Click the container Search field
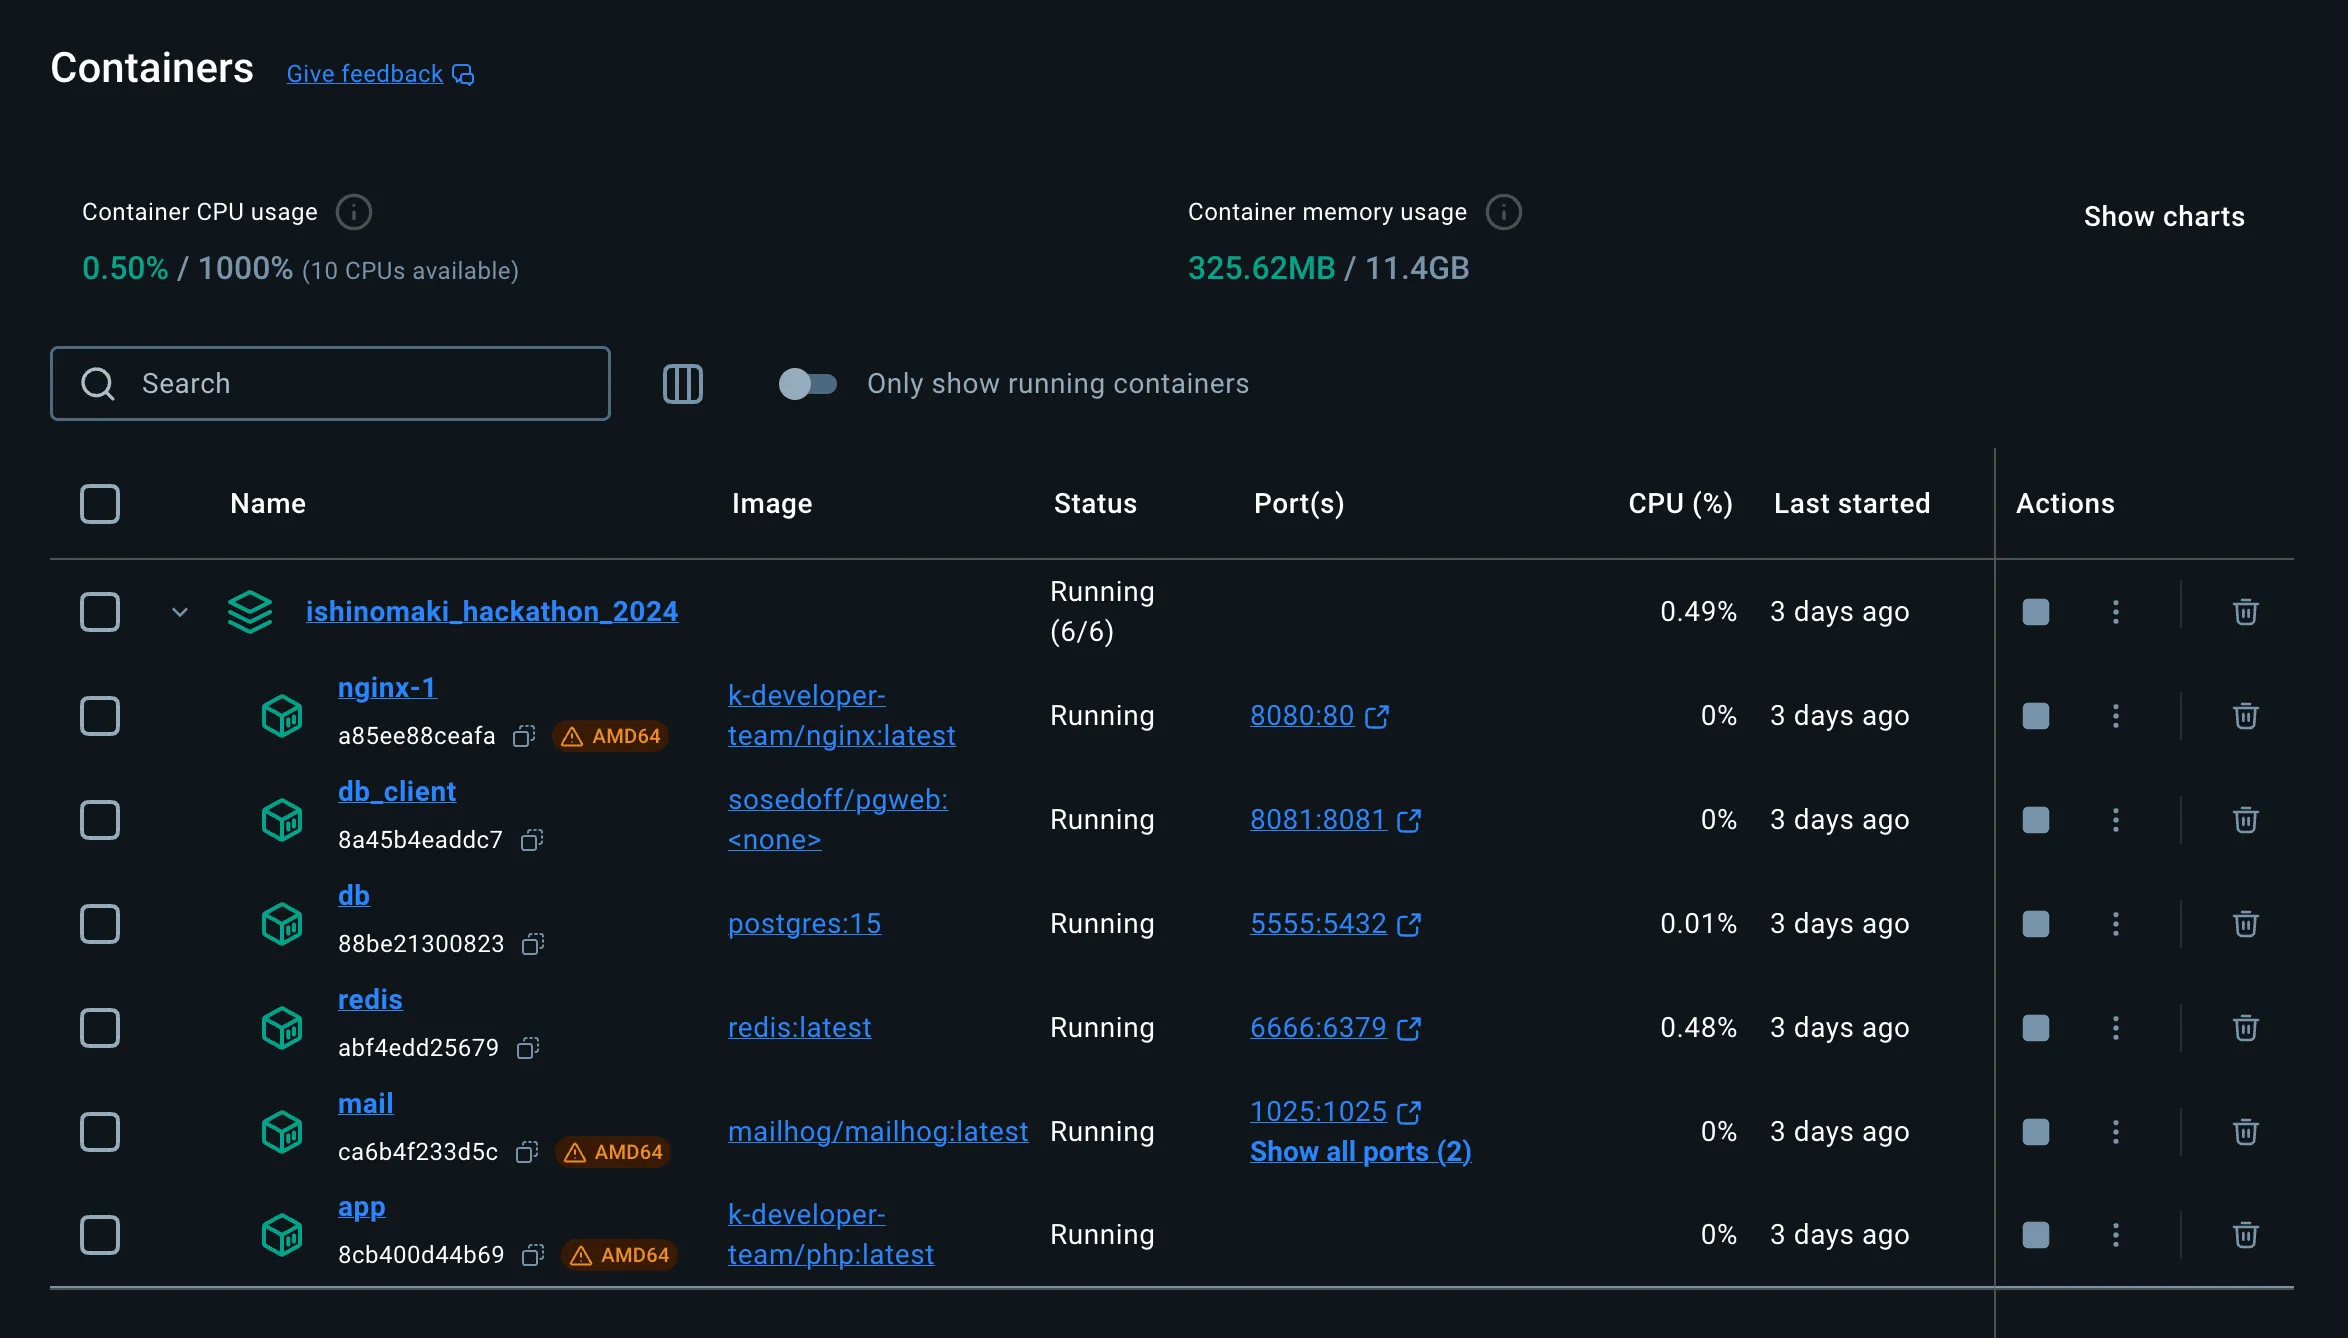Image resolution: width=2348 pixels, height=1338 pixels. [x=330, y=384]
